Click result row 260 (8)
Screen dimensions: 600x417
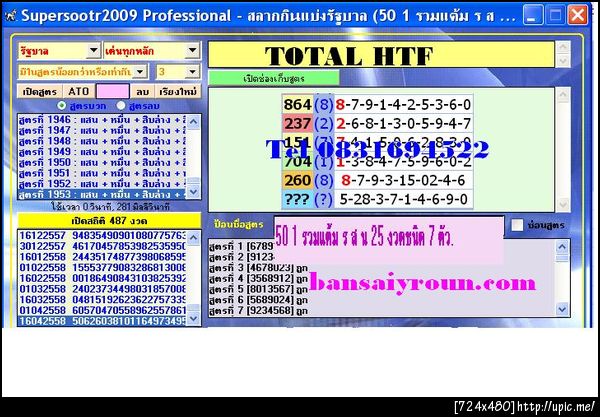(378, 180)
